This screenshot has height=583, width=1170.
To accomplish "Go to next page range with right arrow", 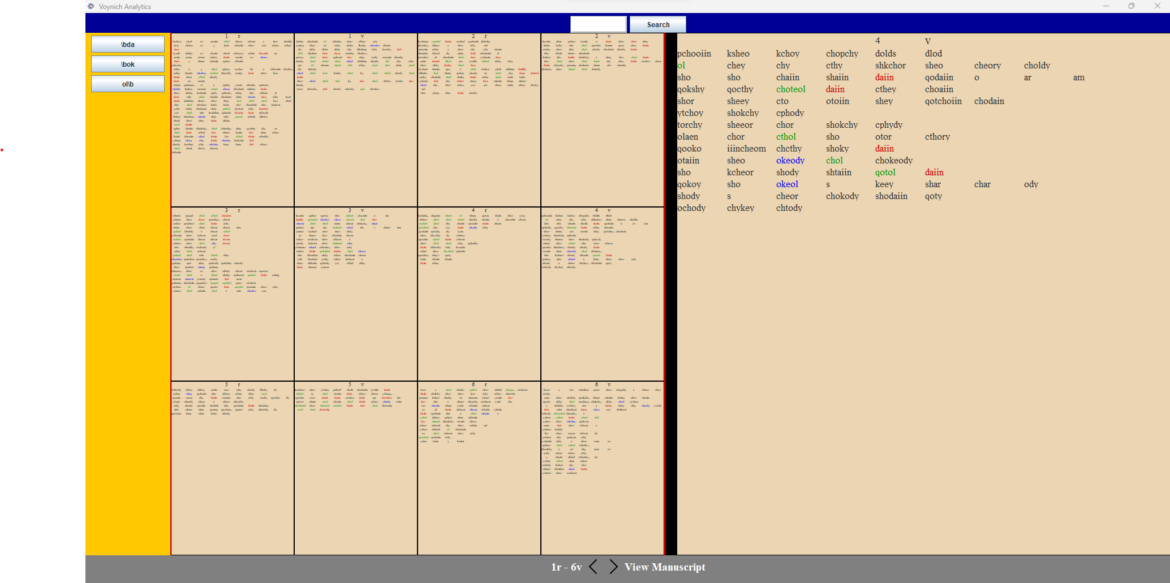I will point(613,567).
